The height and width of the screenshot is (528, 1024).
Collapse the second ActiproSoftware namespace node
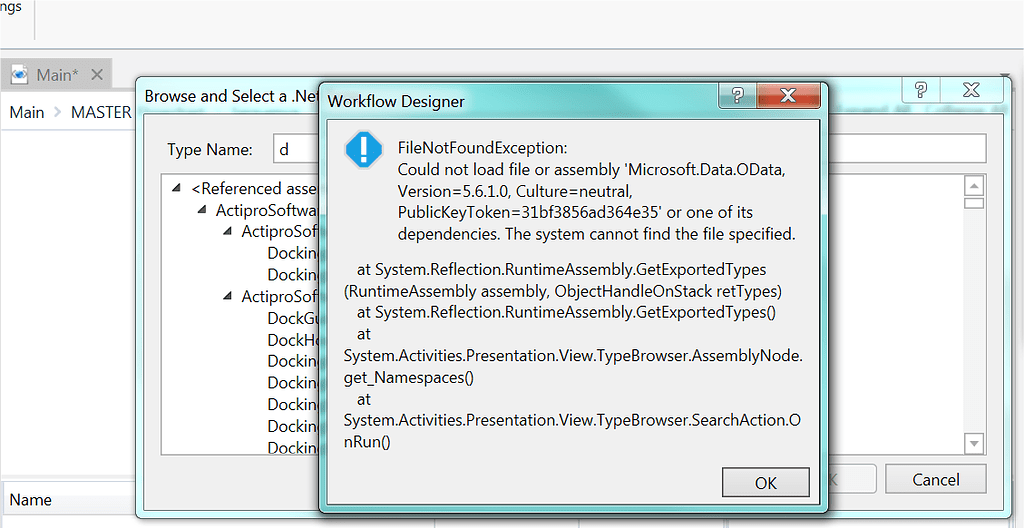(227, 296)
